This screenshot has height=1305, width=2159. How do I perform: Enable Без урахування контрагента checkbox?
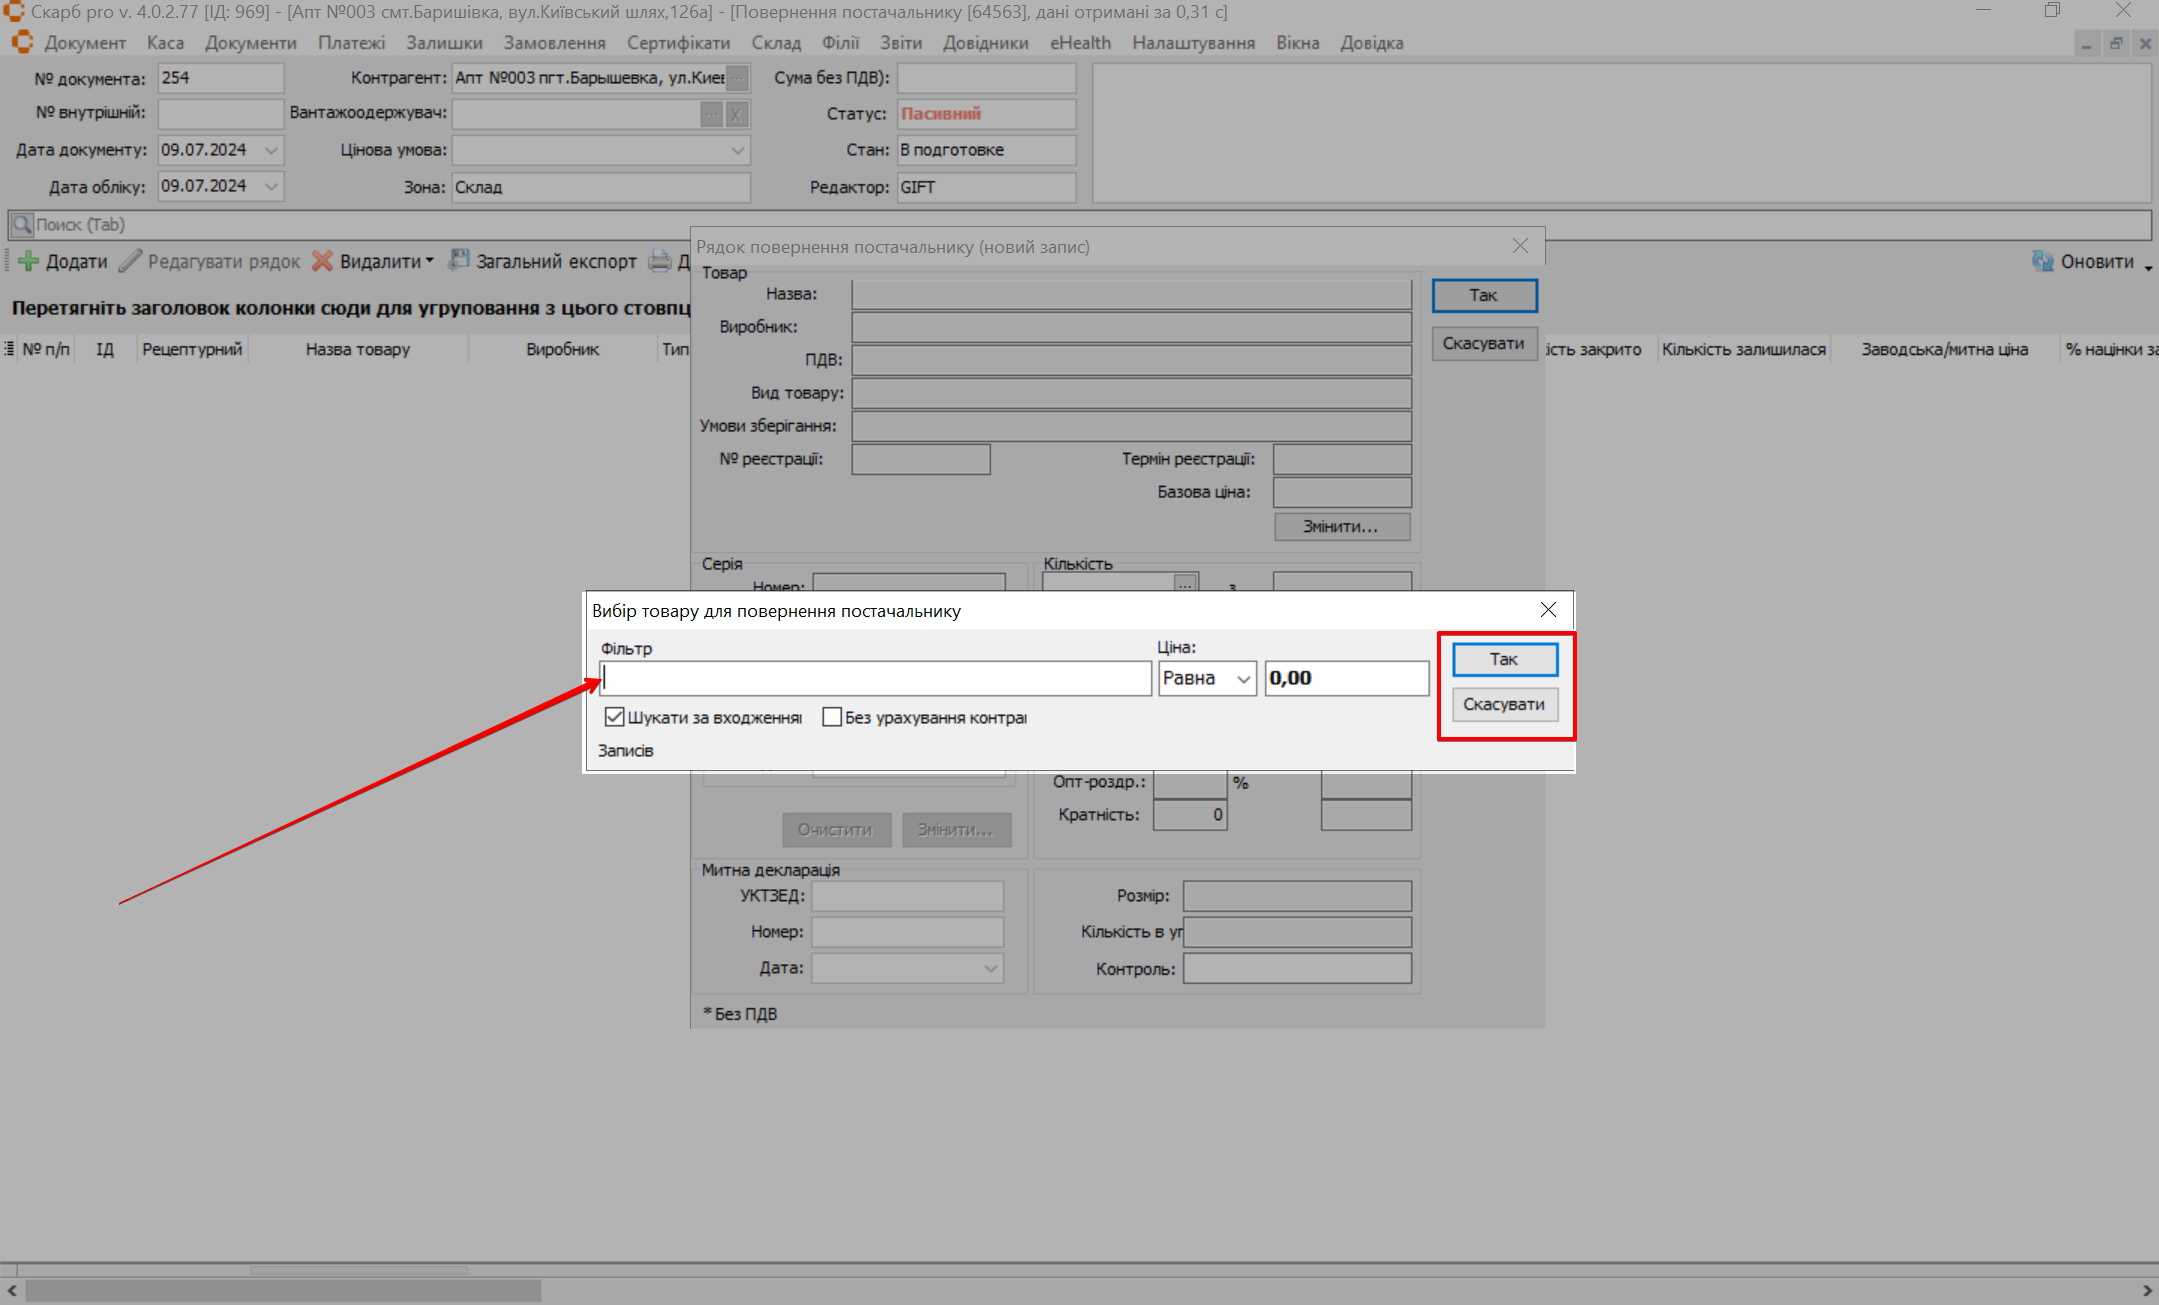(832, 717)
